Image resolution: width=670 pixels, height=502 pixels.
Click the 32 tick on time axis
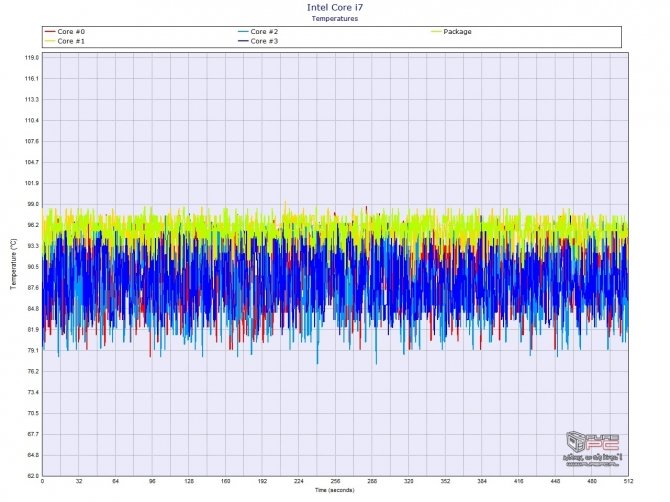(x=79, y=481)
